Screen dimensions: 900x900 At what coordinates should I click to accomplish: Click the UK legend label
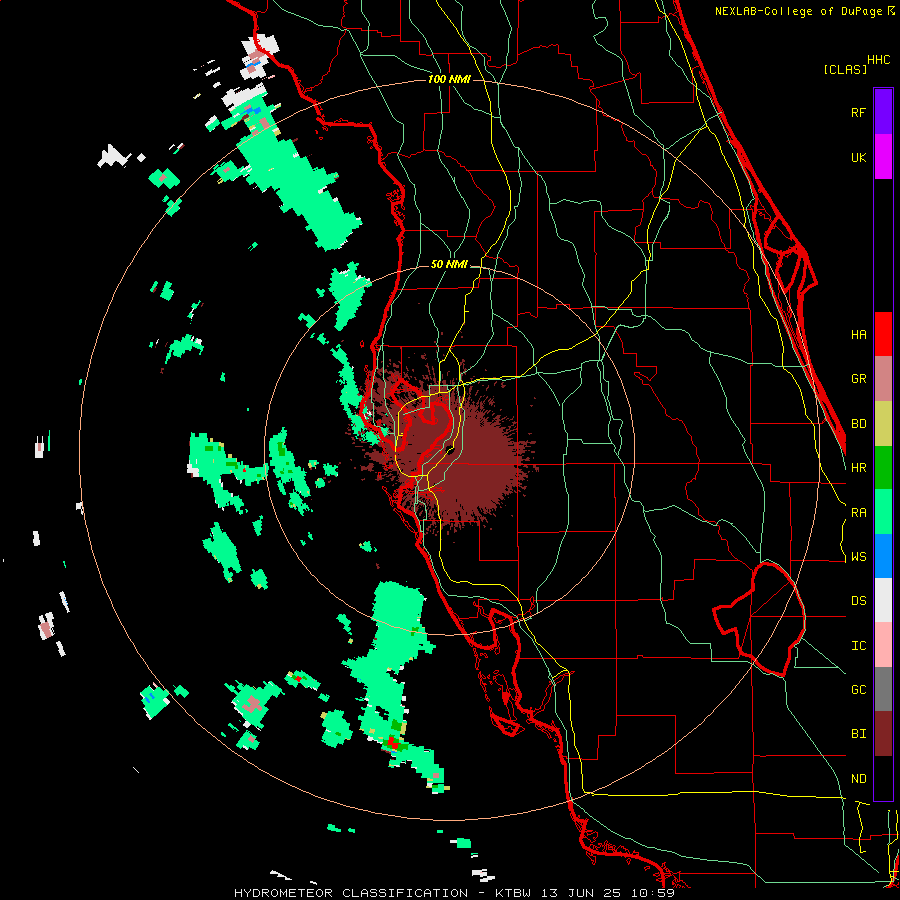(858, 158)
